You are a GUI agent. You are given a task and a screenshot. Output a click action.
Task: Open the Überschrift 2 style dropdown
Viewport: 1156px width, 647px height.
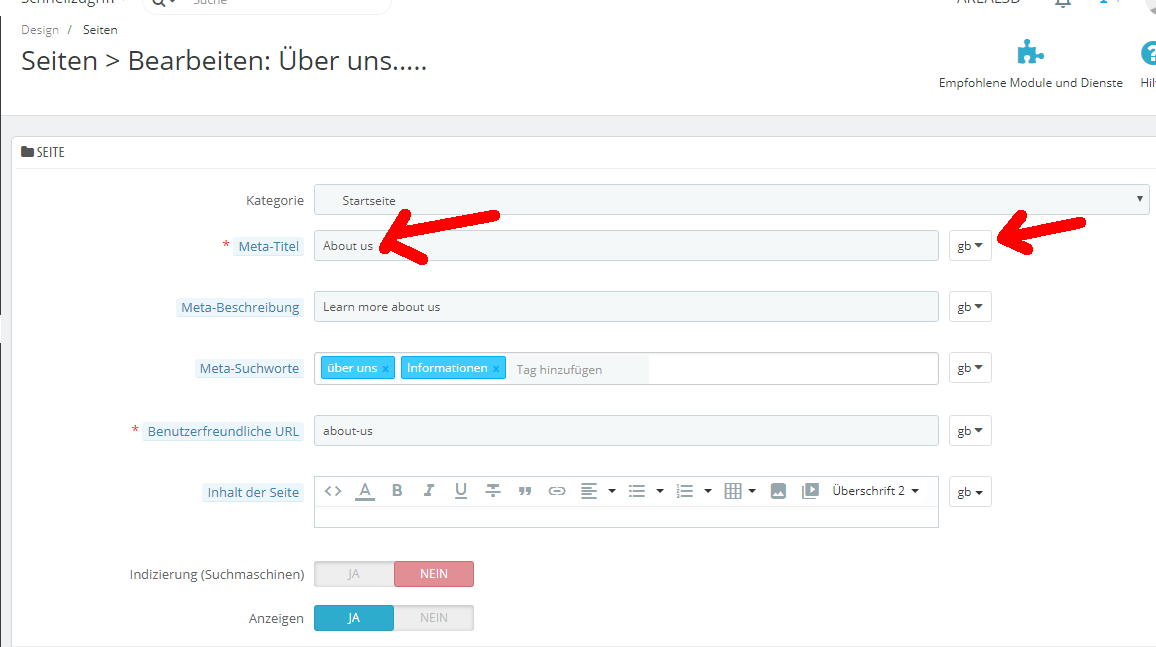(x=876, y=491)
